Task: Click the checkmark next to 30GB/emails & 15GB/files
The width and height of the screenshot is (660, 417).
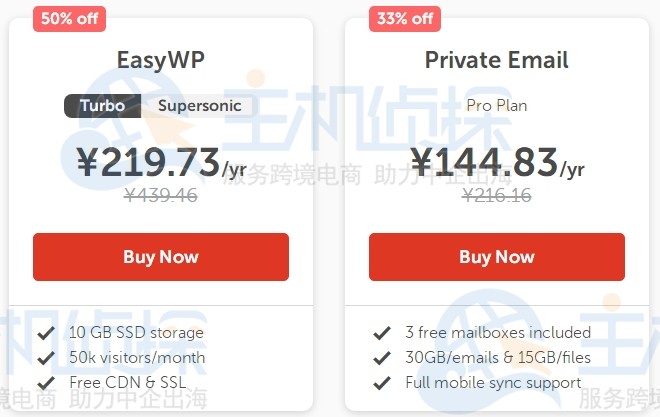Action: [381, 358]
